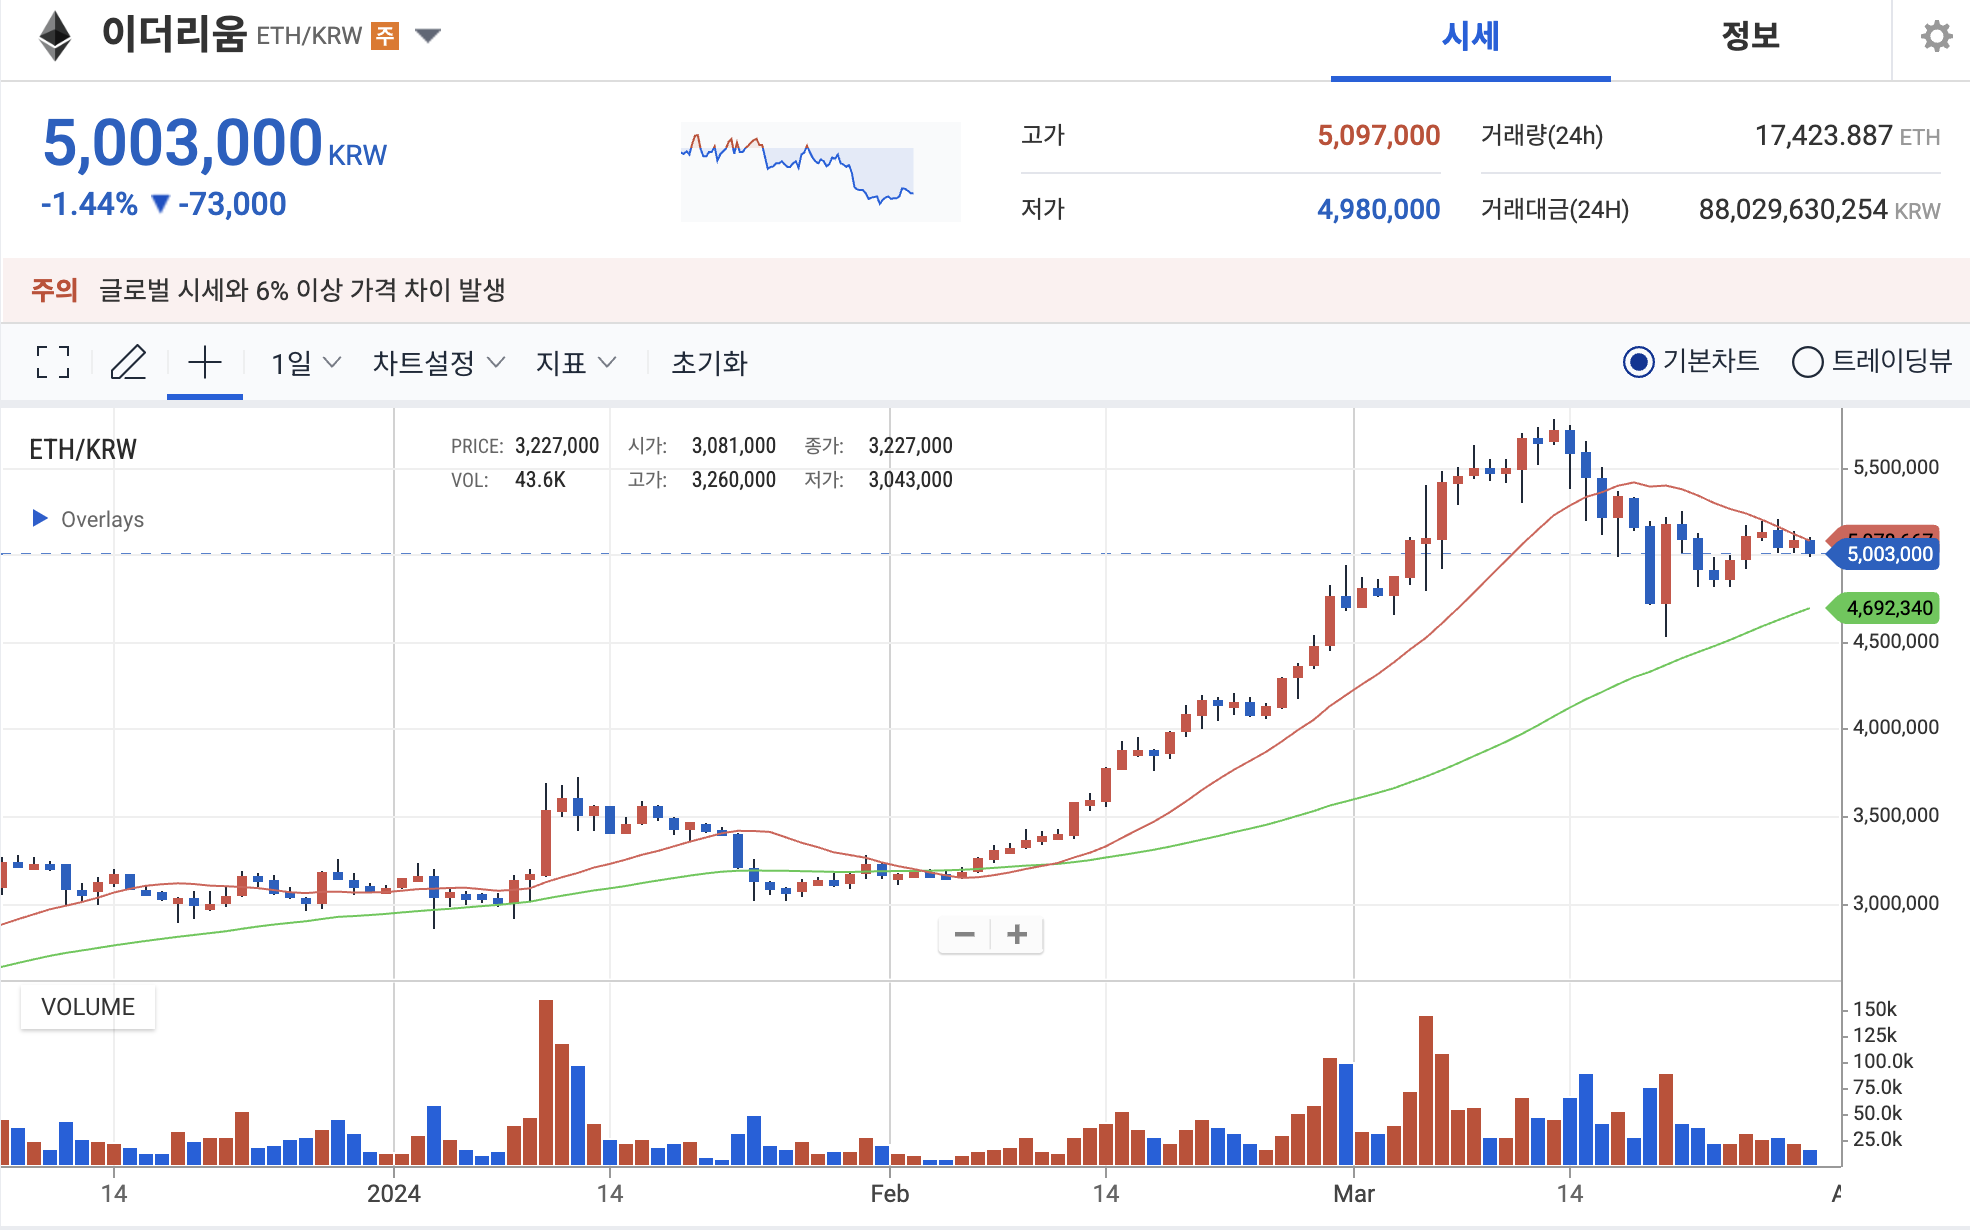Screen dimensions: 1970x1230
Task: Click the mini price sparkline thumbnail
Action: tap(820, 172)
